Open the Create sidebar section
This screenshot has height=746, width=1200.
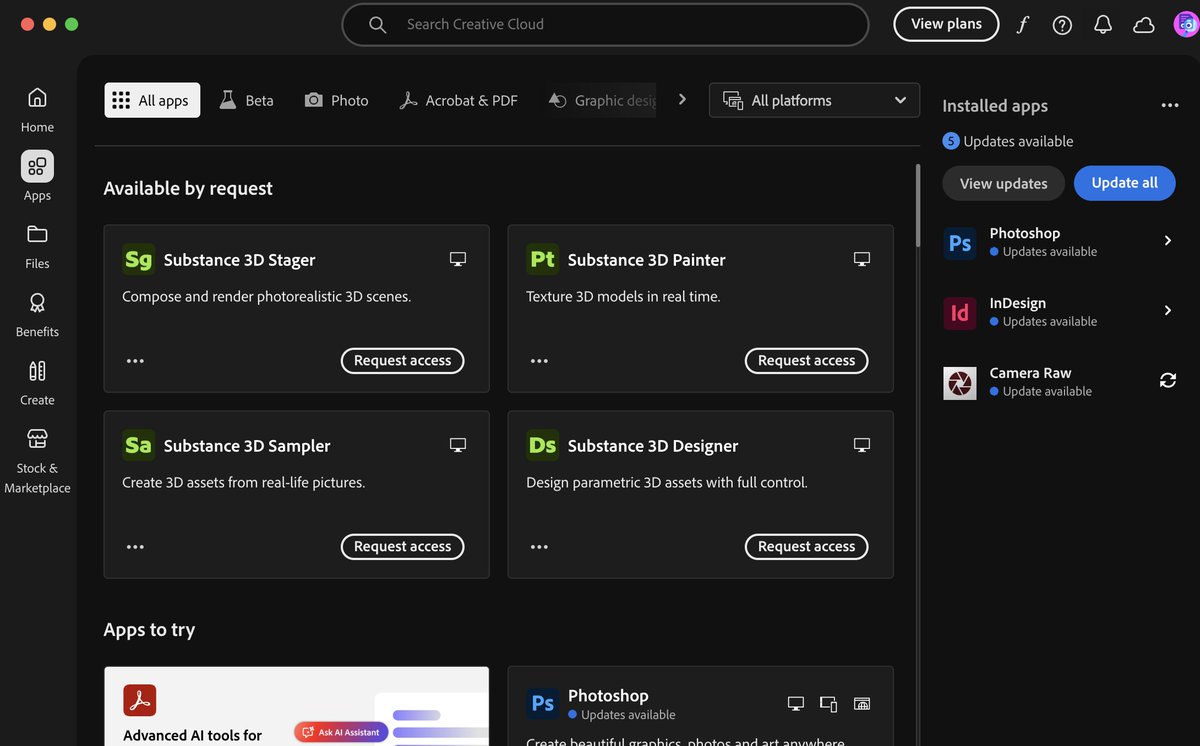pos(37,382)
